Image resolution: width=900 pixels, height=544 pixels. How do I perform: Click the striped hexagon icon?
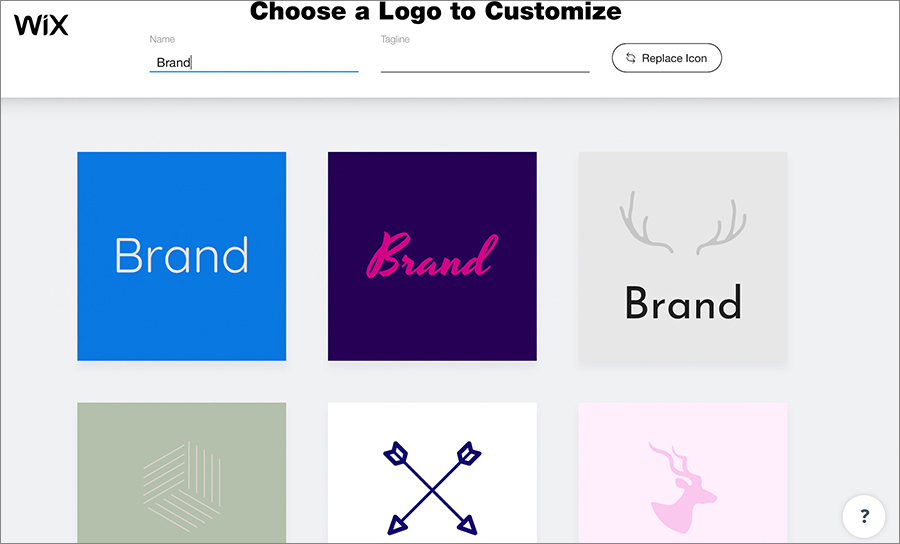point(182,485)
